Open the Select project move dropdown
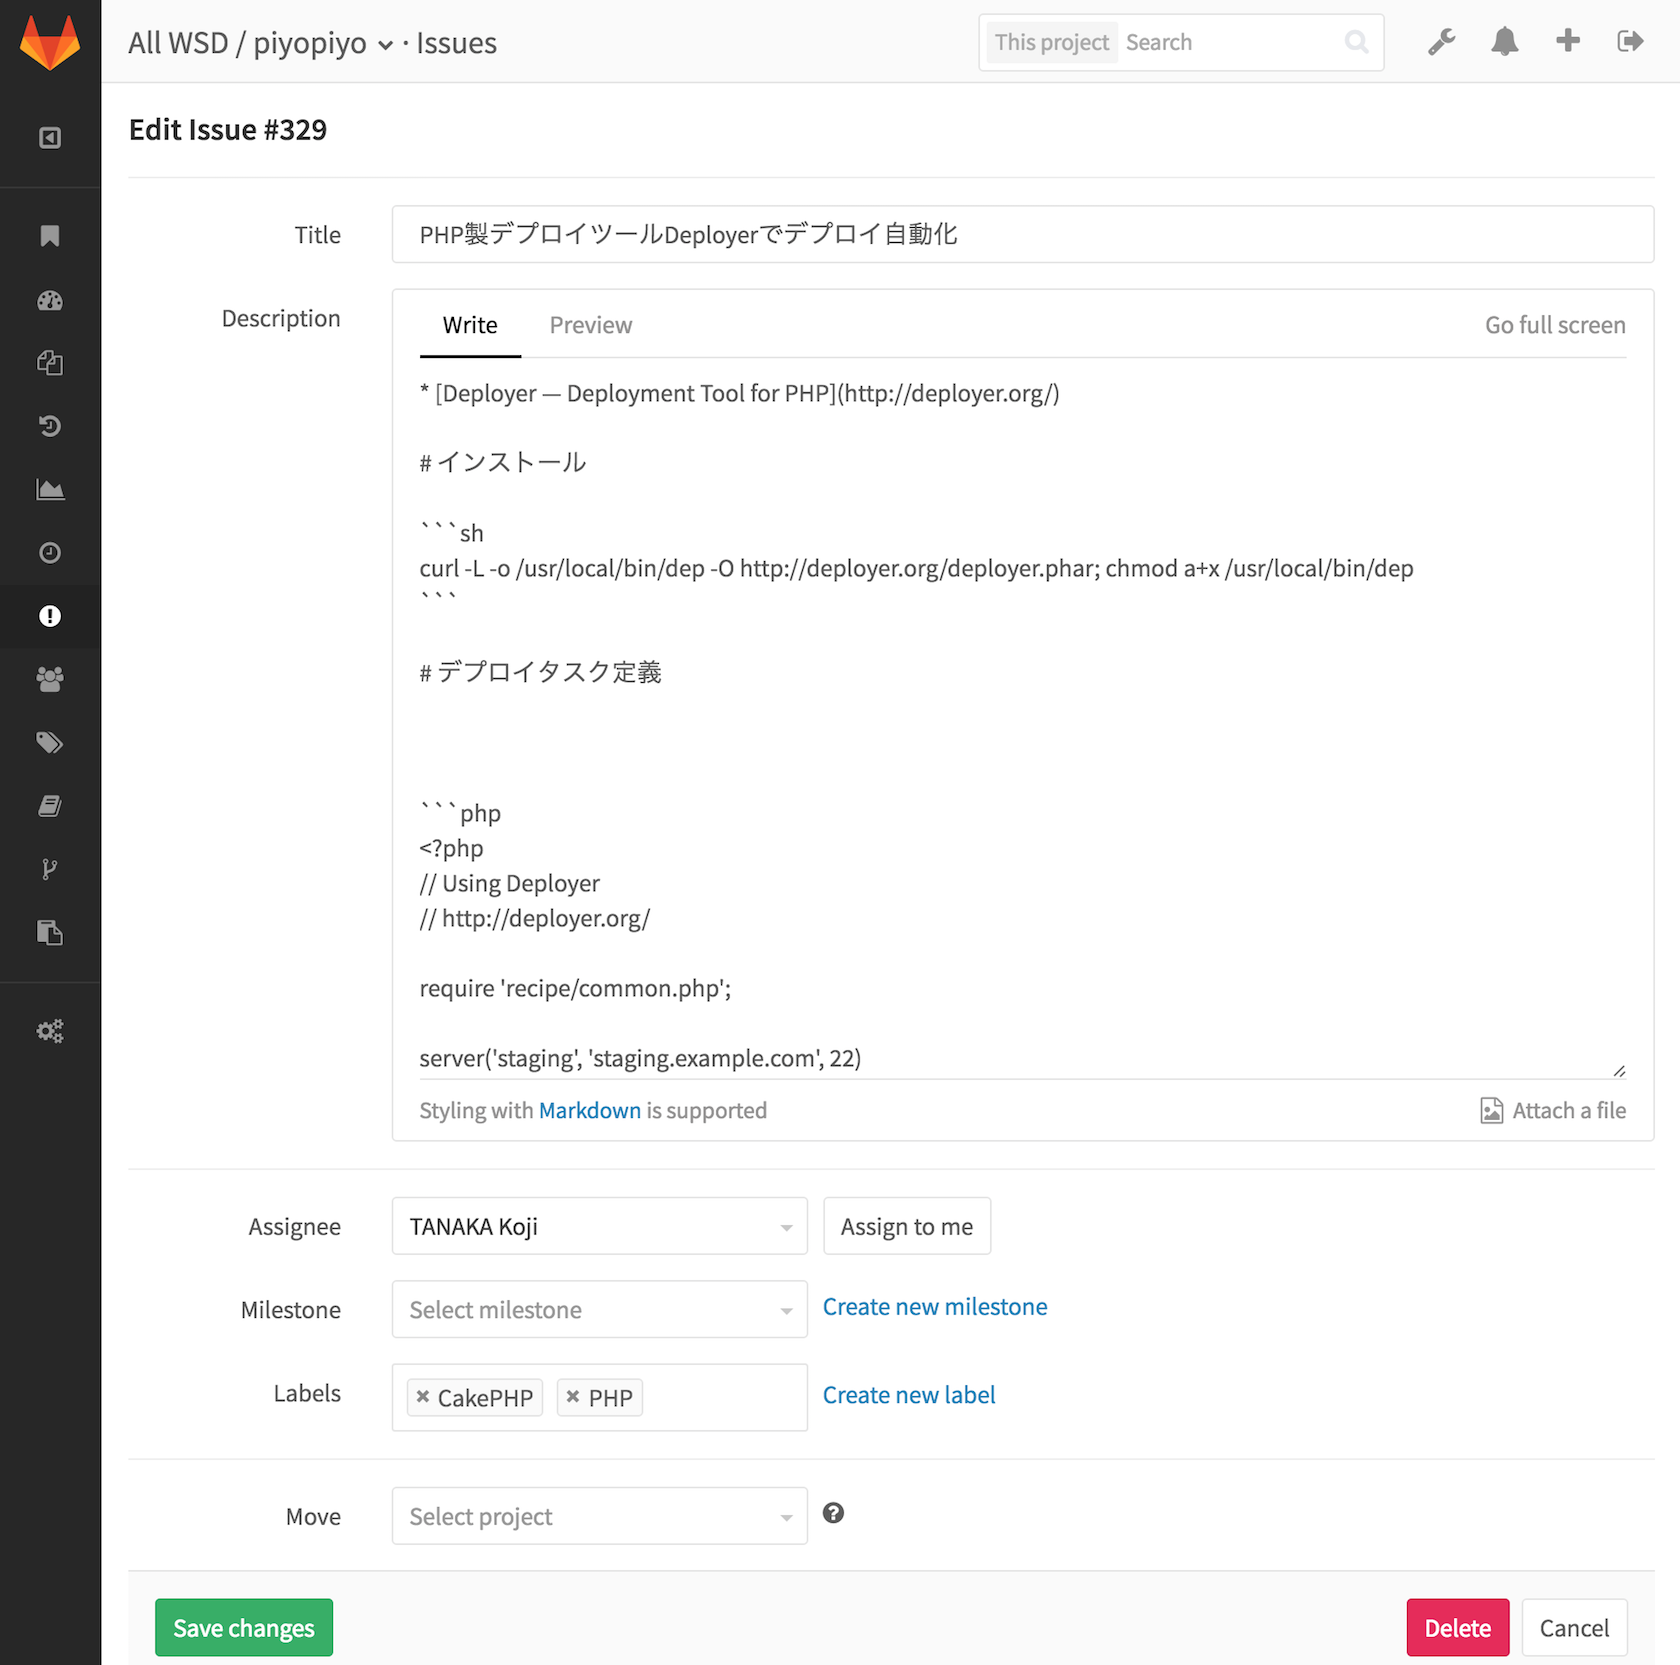1680x1665 pixels. point(599,1516)
